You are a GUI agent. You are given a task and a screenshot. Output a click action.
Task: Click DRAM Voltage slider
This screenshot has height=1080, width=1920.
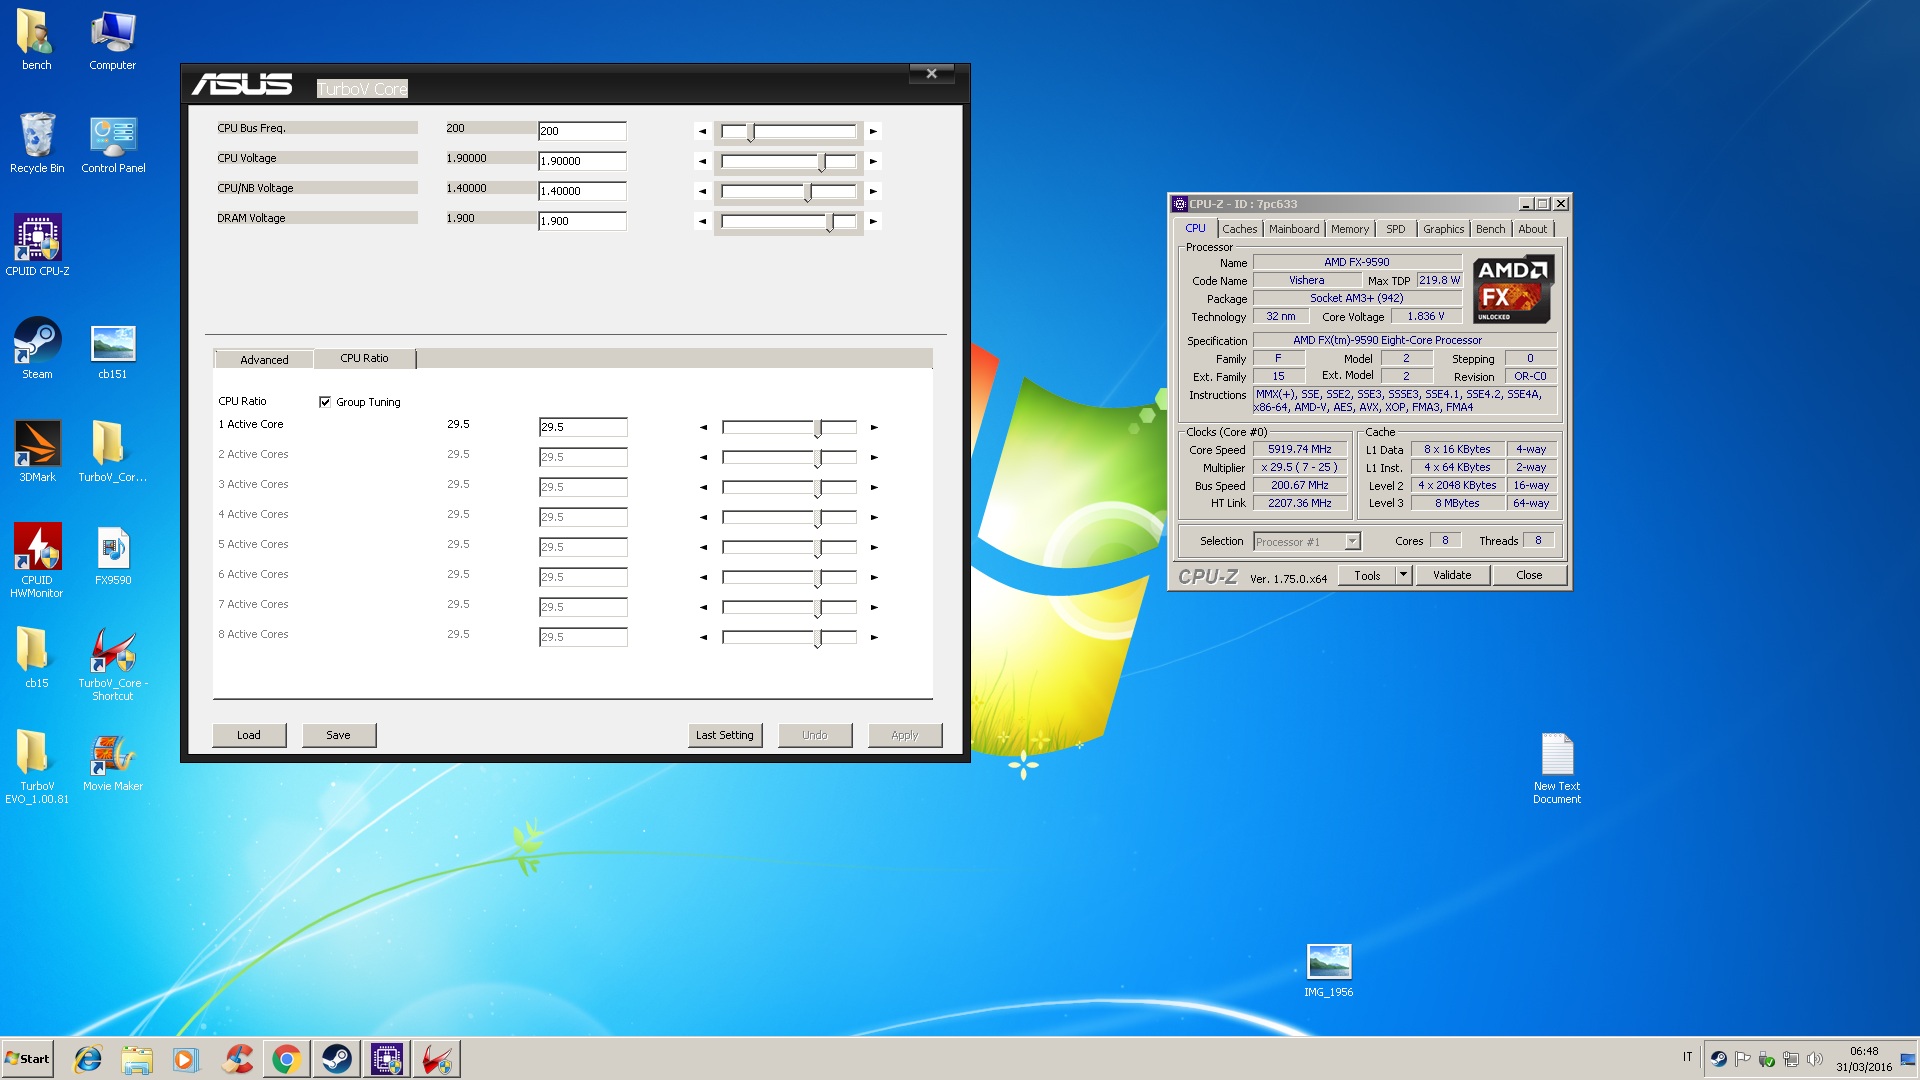pos(789,221)
